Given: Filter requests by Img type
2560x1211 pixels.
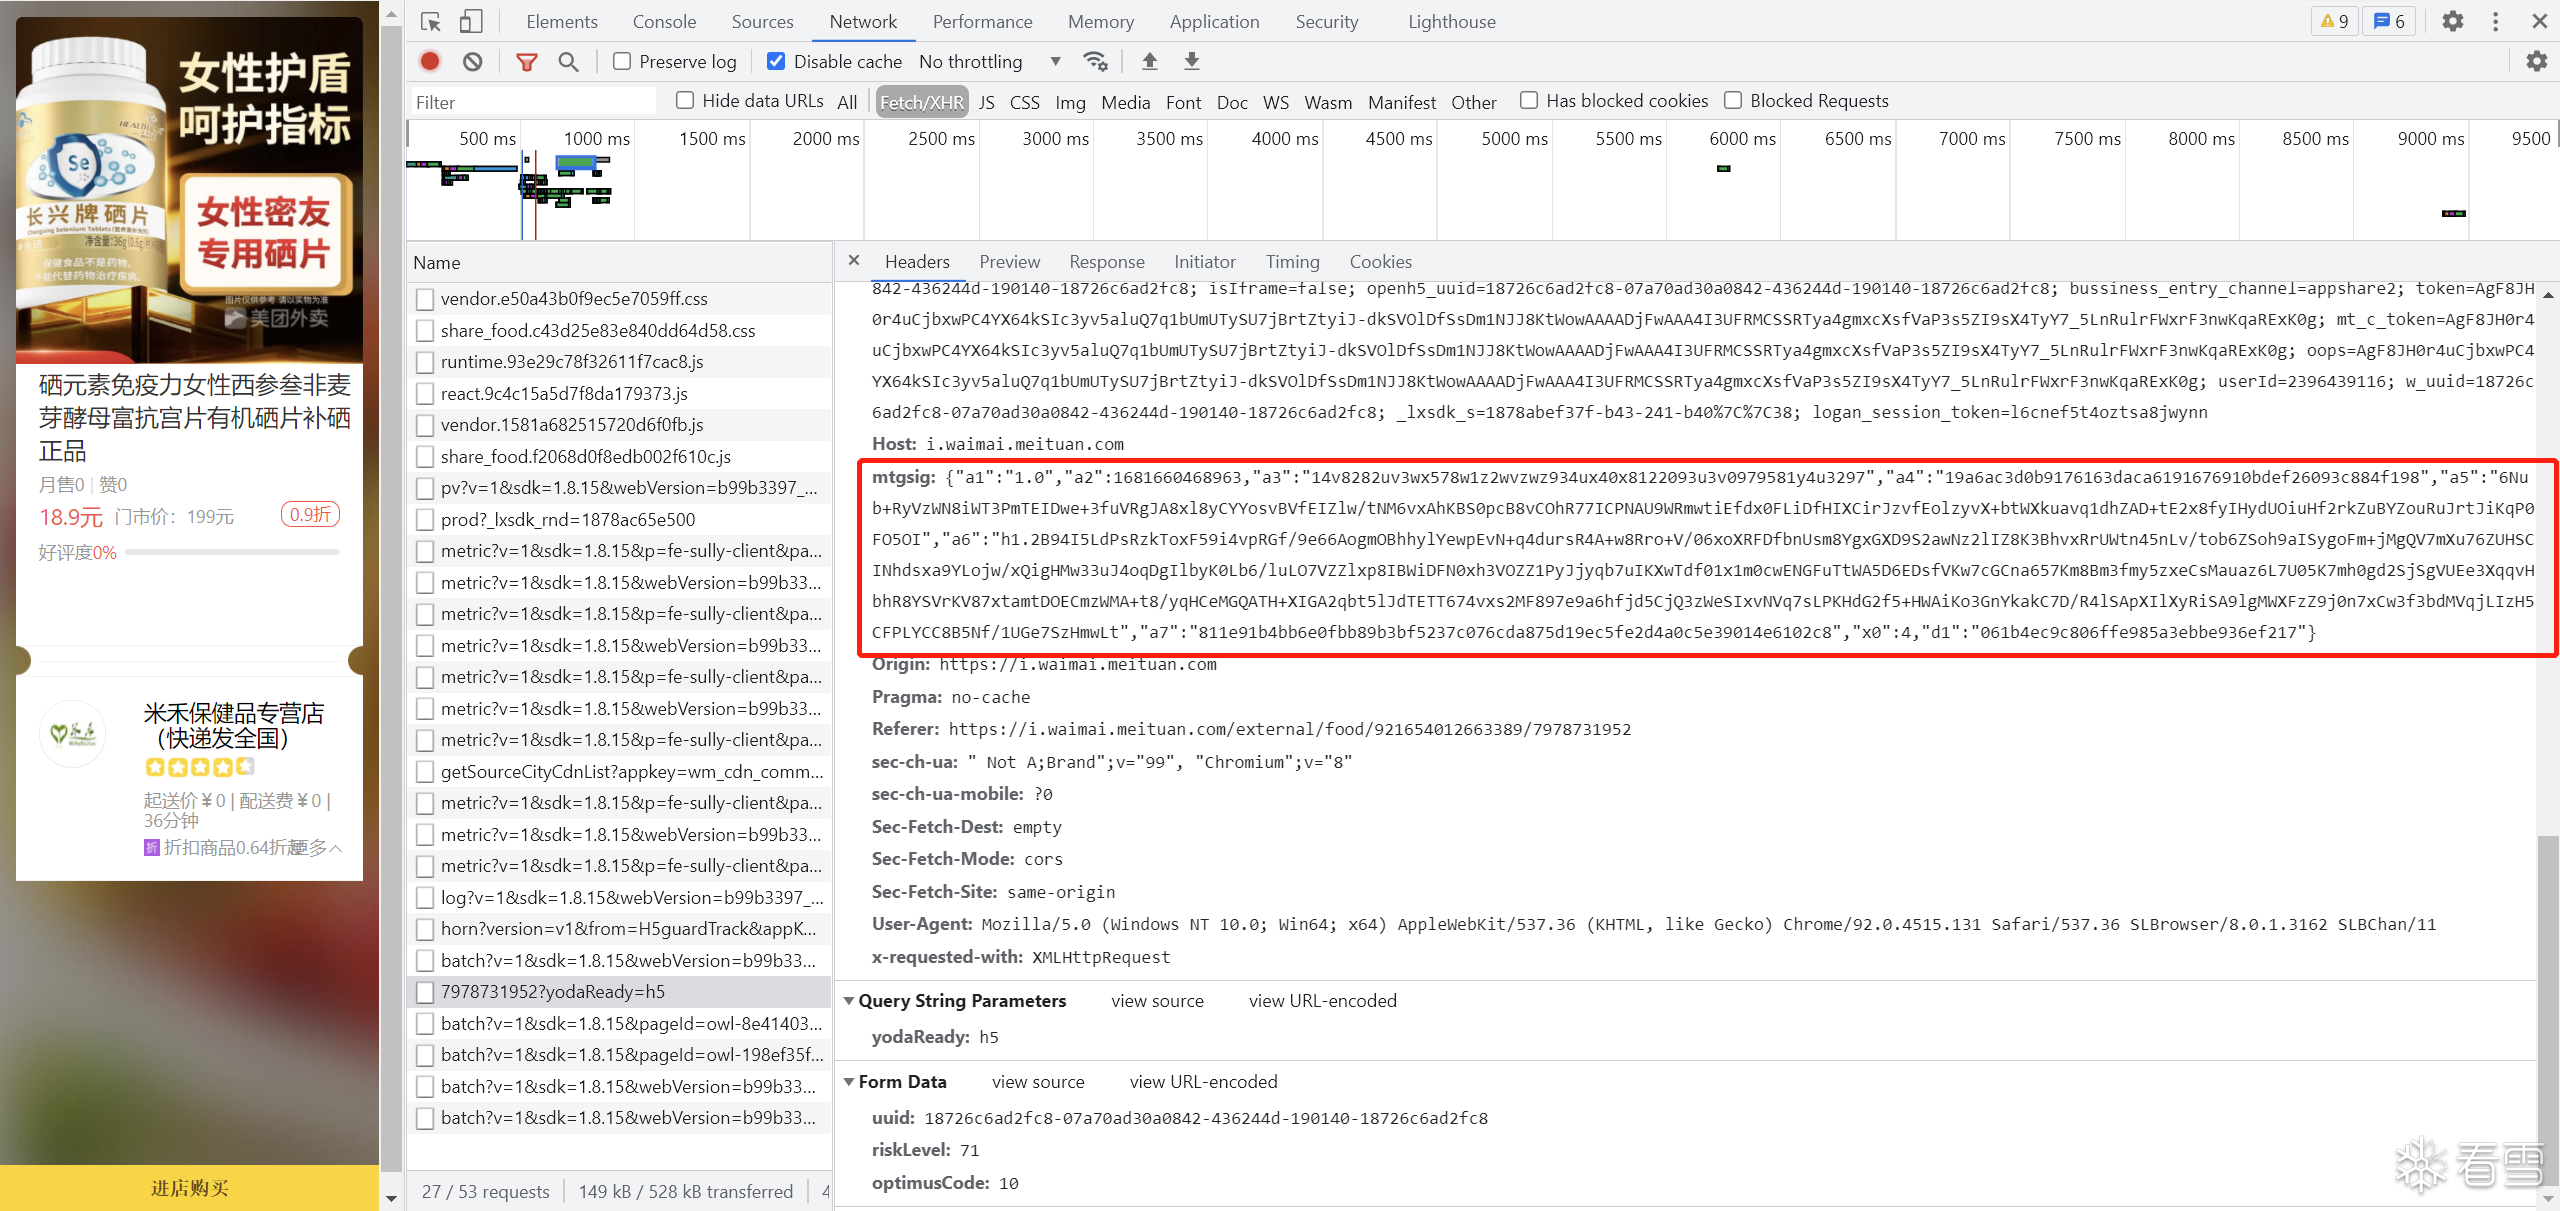Looking at the screenshot, I should [1069, 102].
